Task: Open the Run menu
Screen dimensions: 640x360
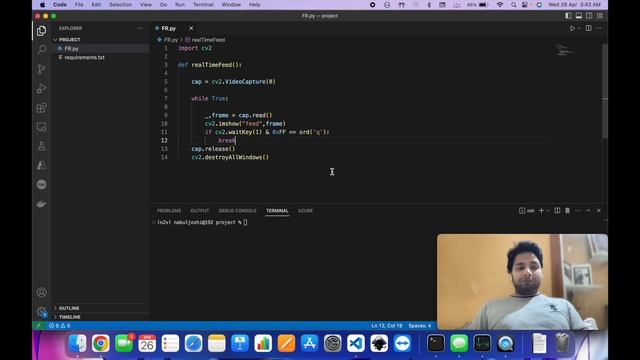Action: [x=180, y=4]
